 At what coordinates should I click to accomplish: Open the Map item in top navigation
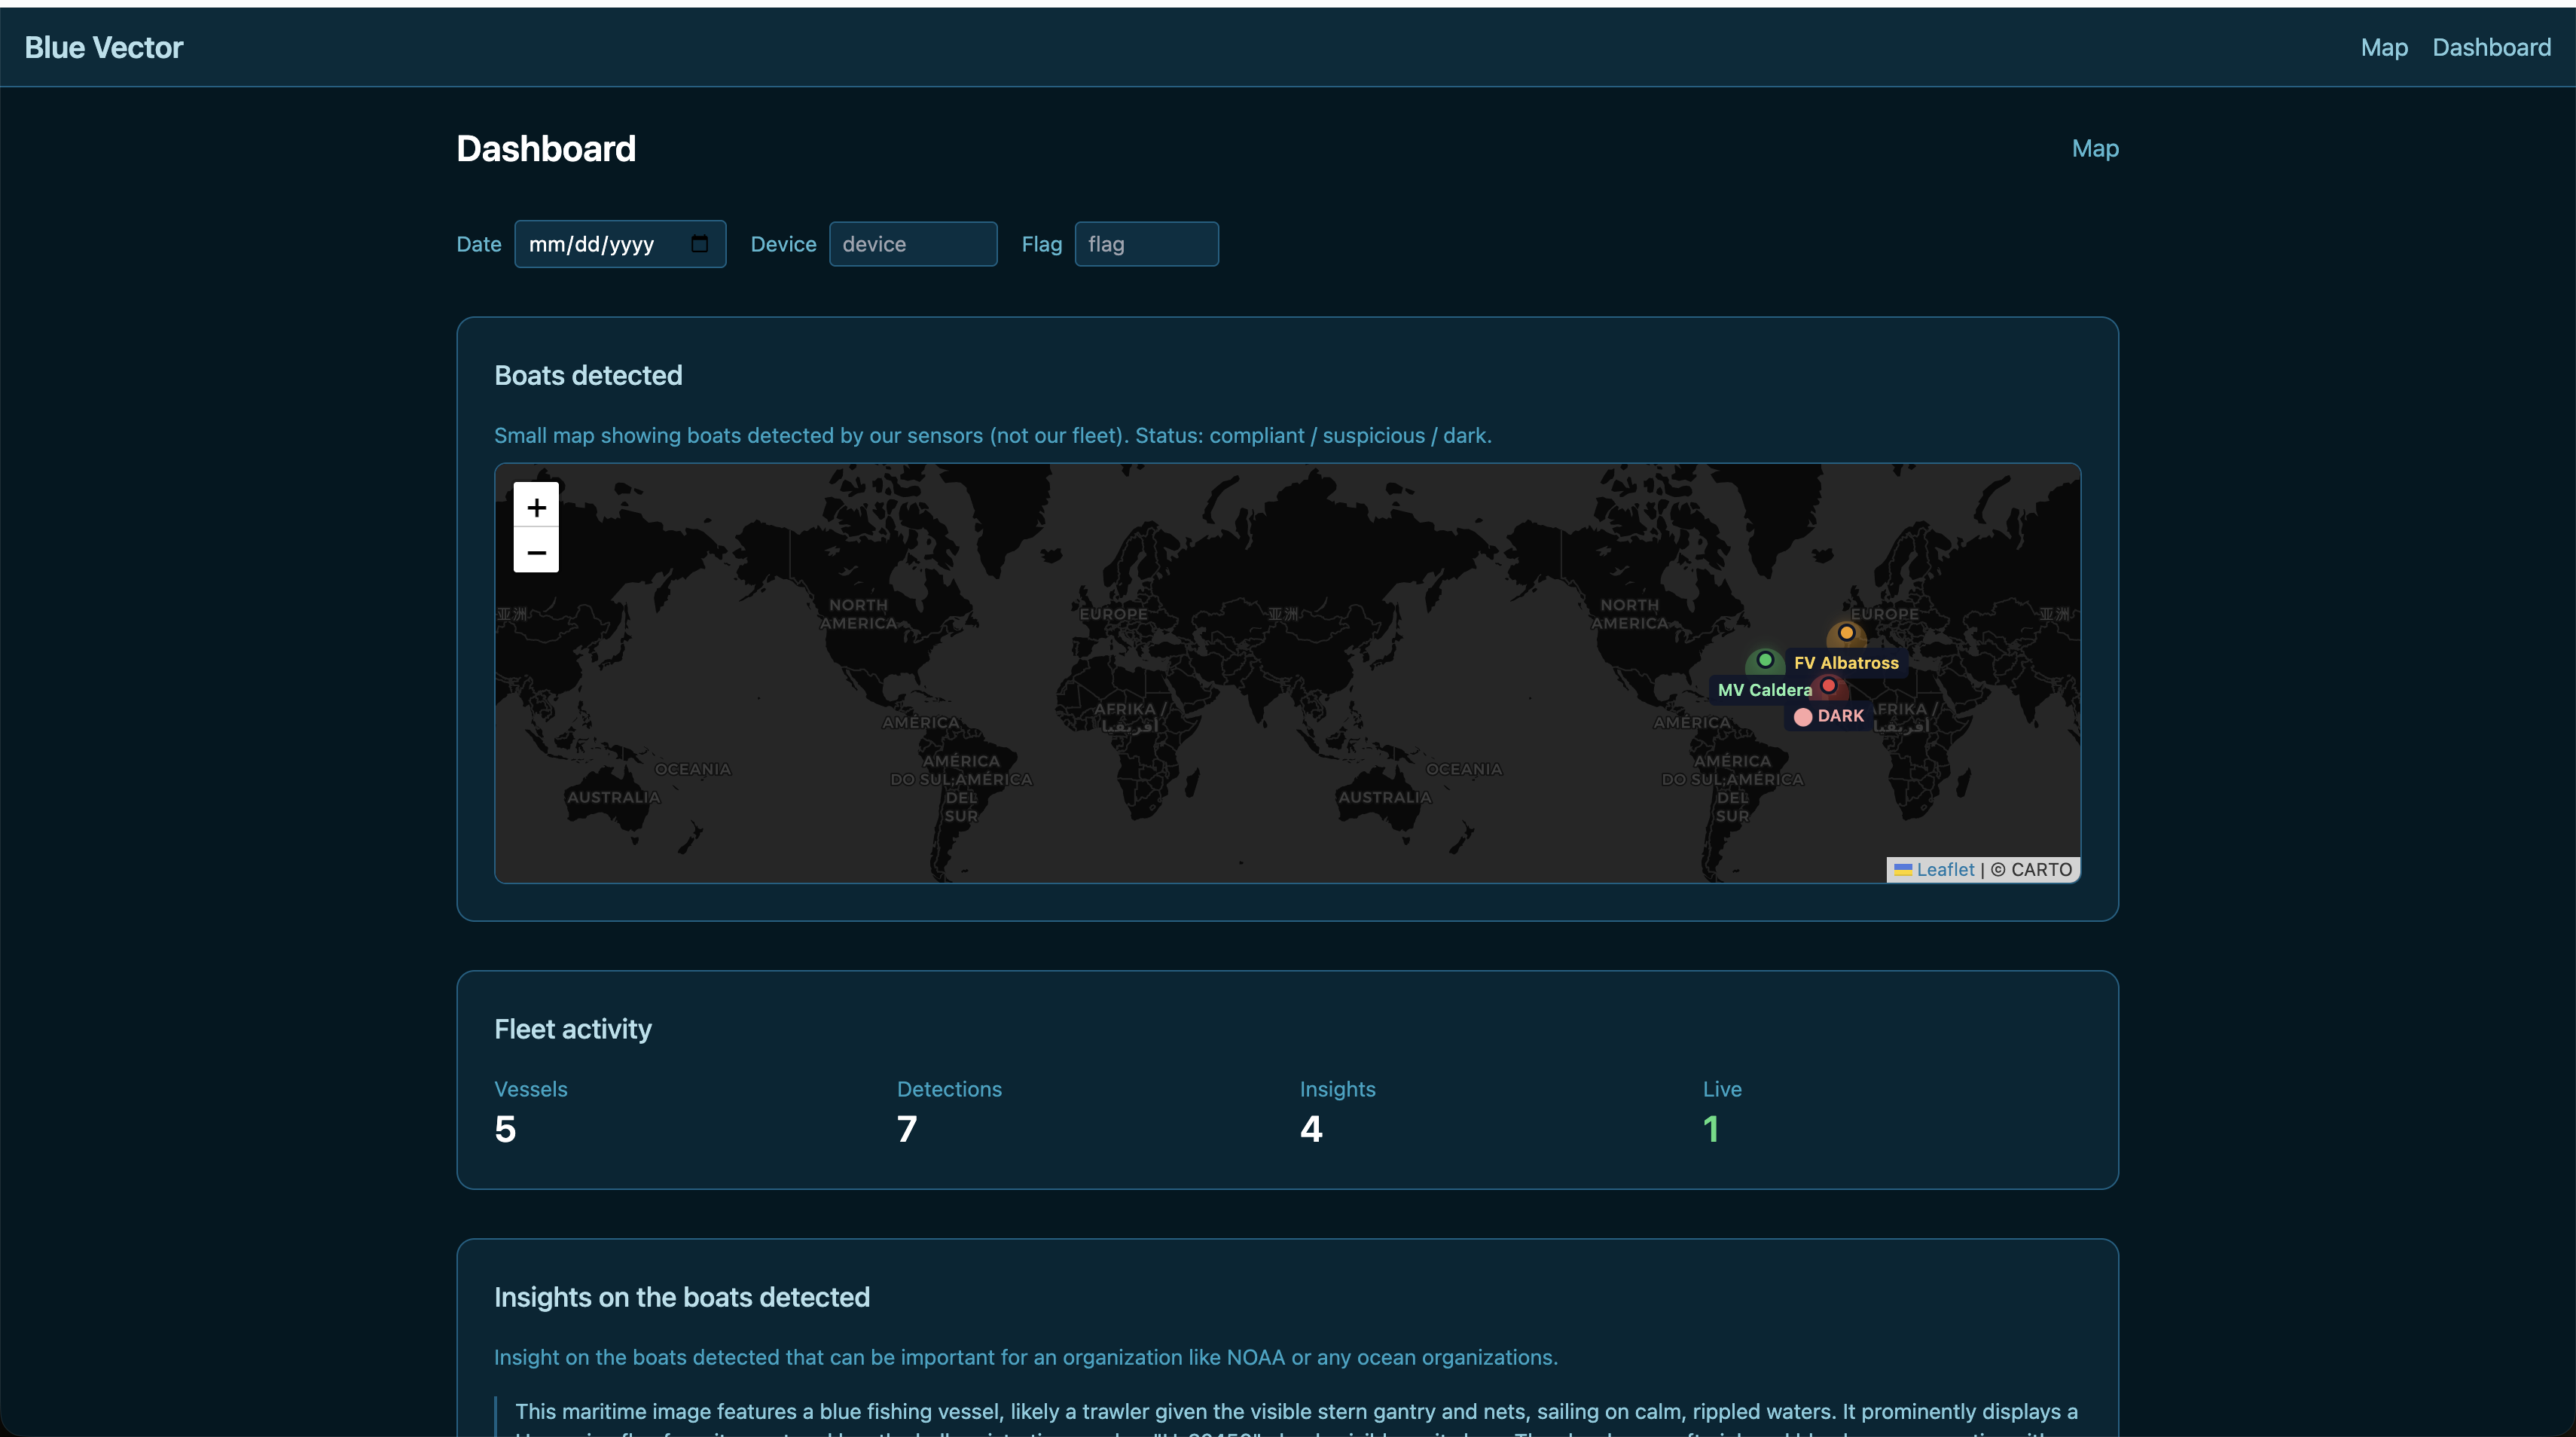click(x=2383, y=47)
